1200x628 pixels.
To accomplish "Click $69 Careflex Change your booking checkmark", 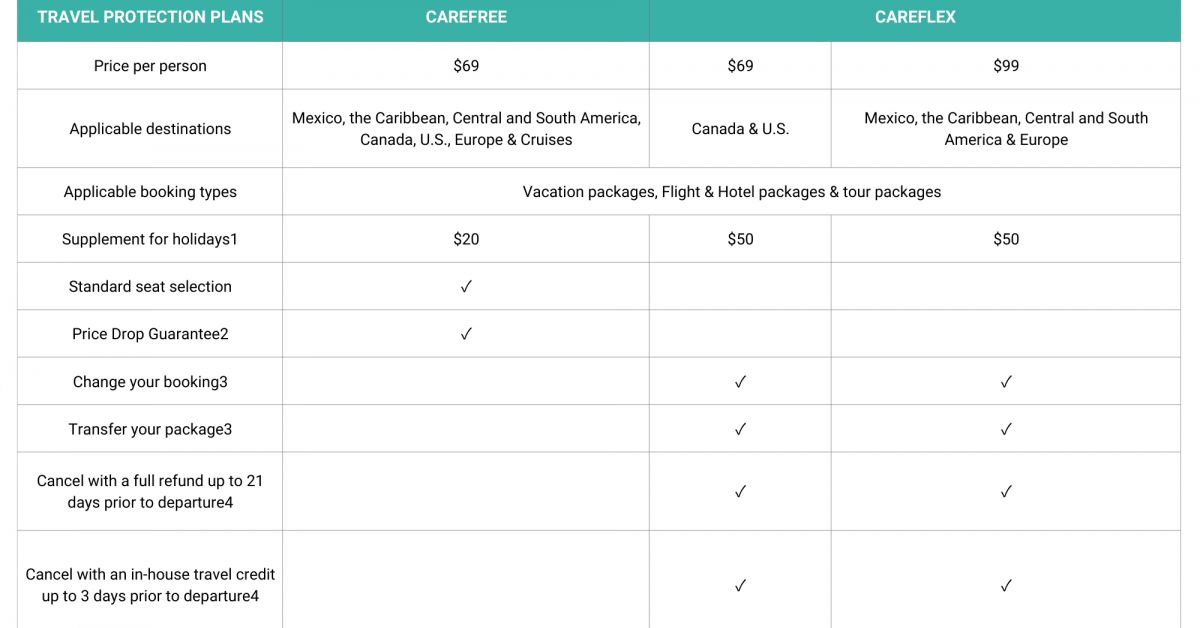I will 740,382.
